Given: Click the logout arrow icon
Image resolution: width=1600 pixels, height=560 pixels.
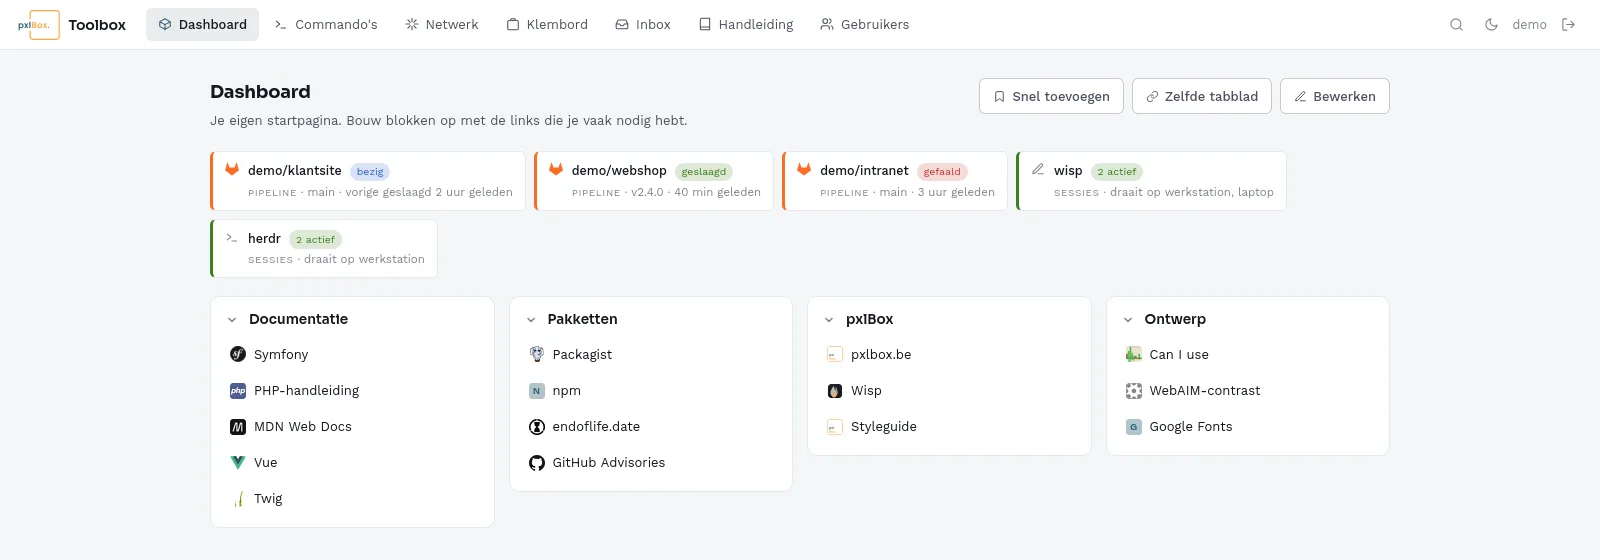Looking at the screenshot, I should pyautogui.click(x=1568, y=25).
